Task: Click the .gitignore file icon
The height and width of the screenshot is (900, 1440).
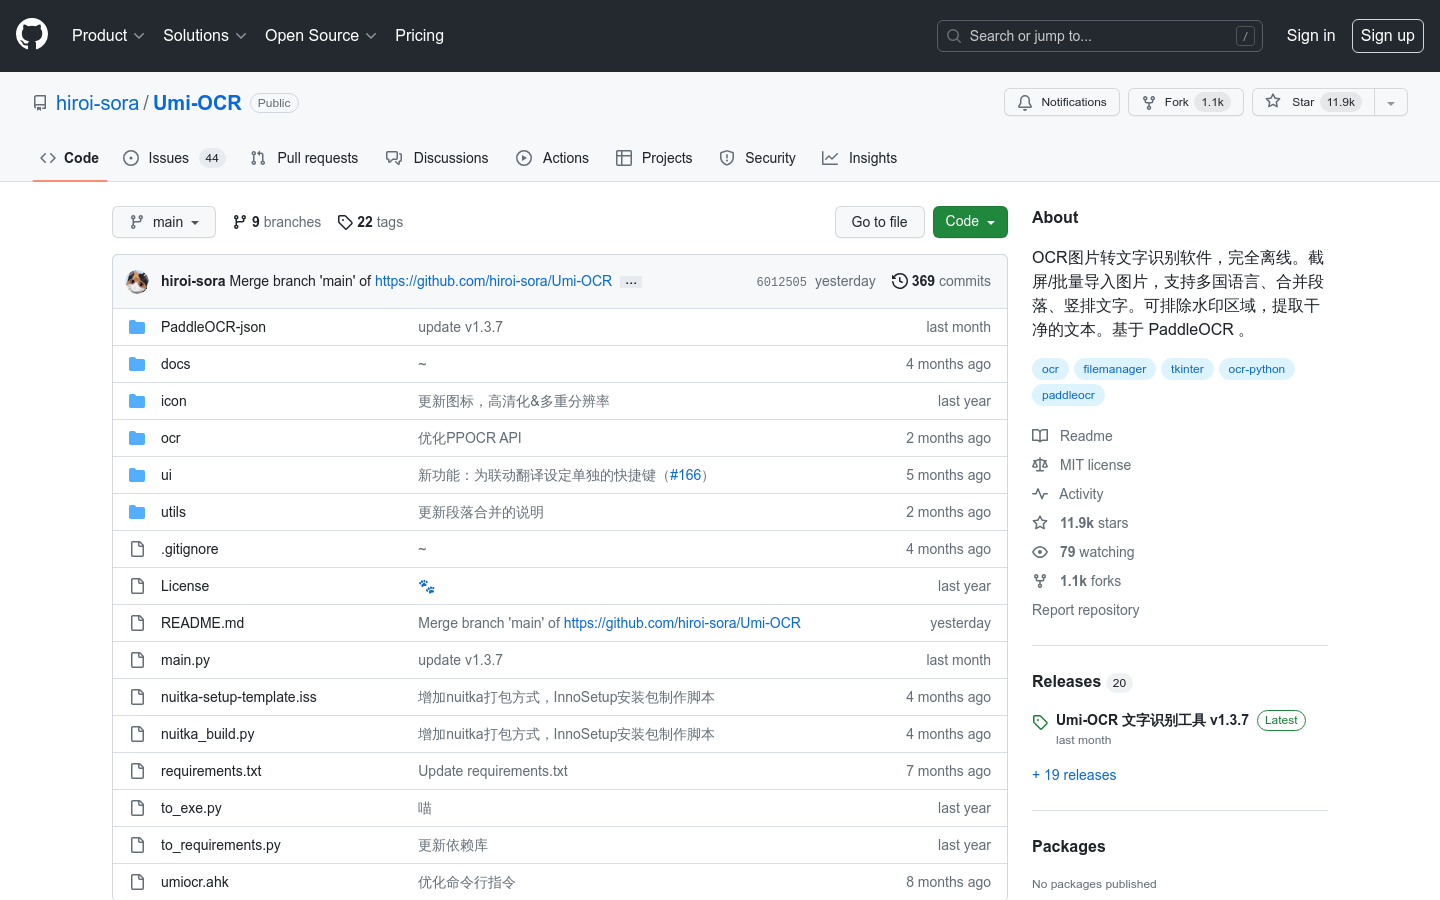Action: pyautogui.click(x=137, y=549)
